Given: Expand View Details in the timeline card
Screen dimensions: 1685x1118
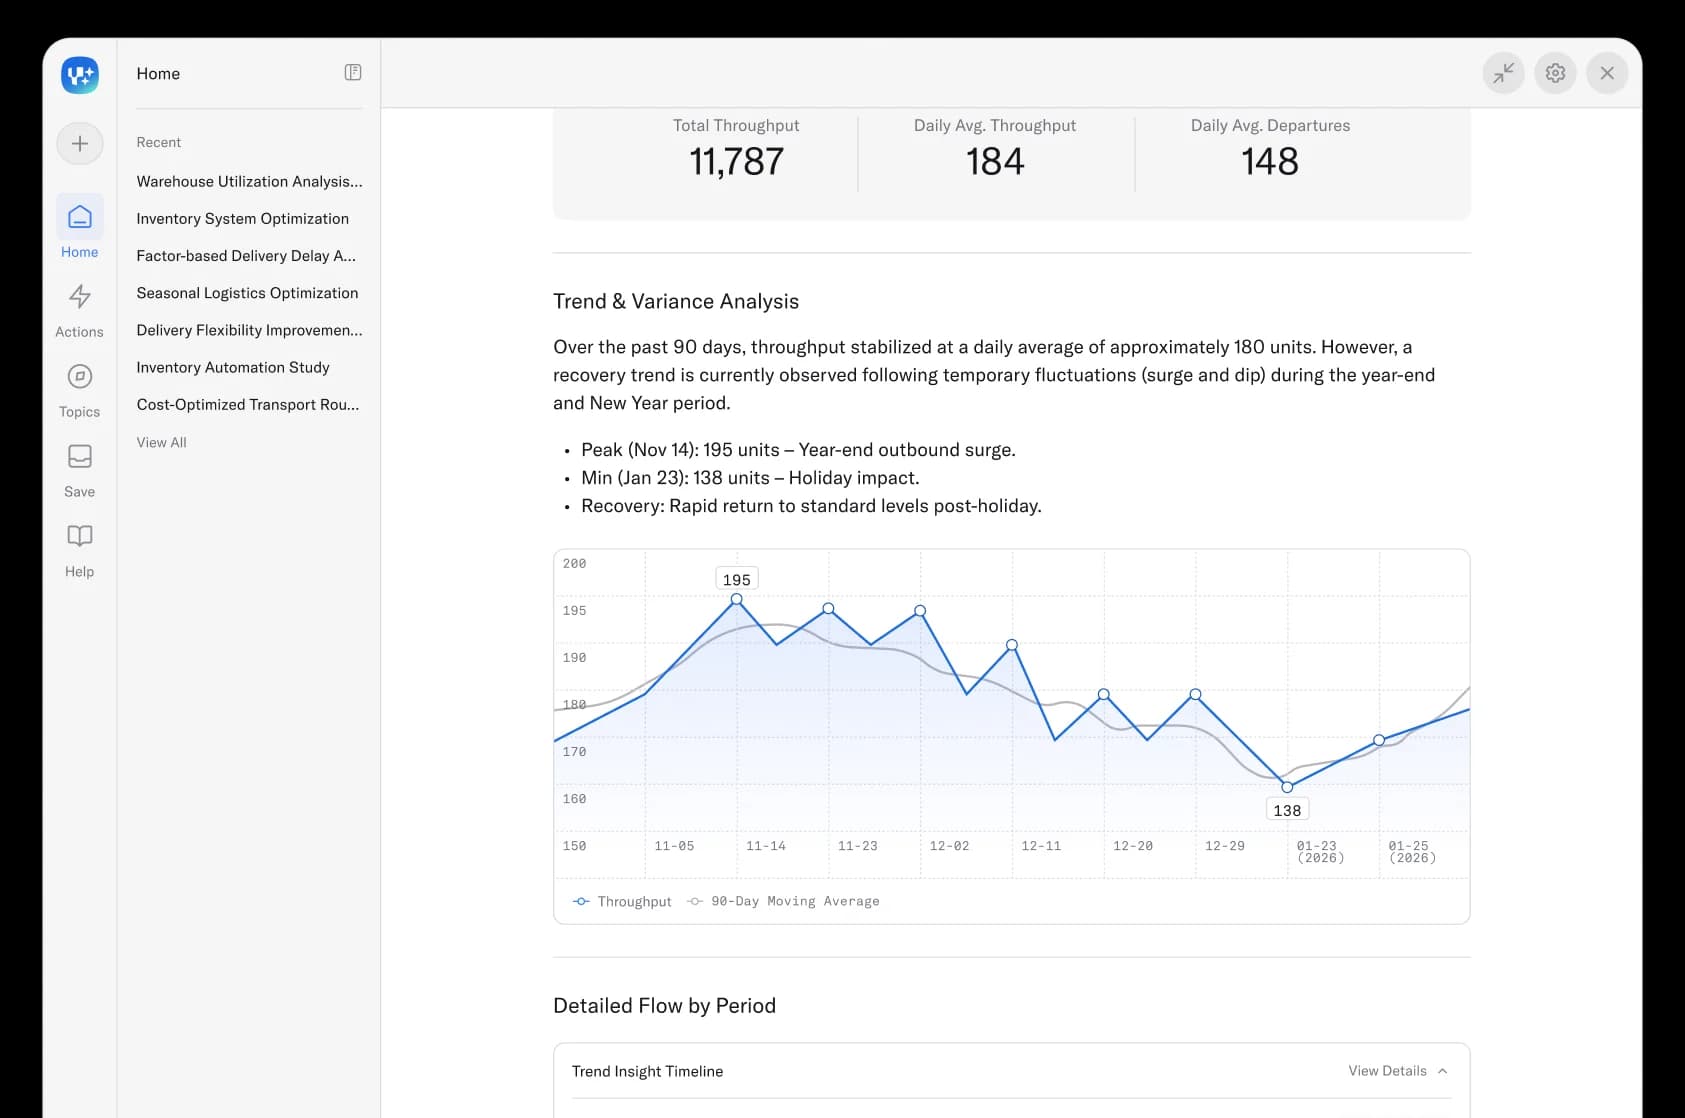Looking at the screenshot, I should click(1387, 1071).
